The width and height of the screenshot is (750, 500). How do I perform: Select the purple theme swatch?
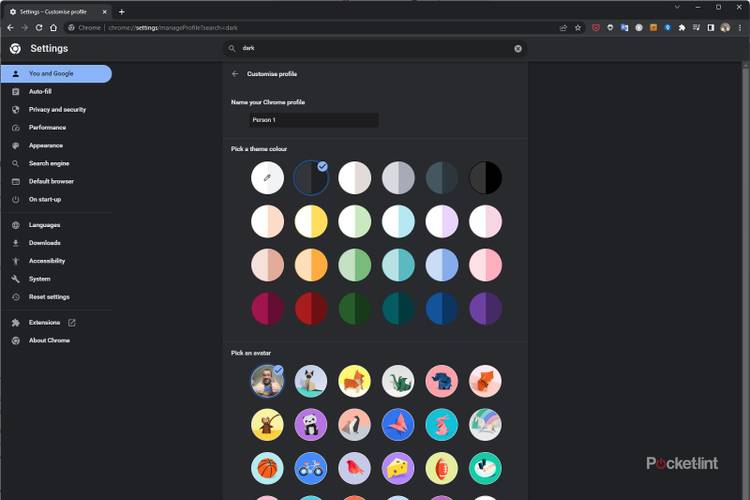485,309
